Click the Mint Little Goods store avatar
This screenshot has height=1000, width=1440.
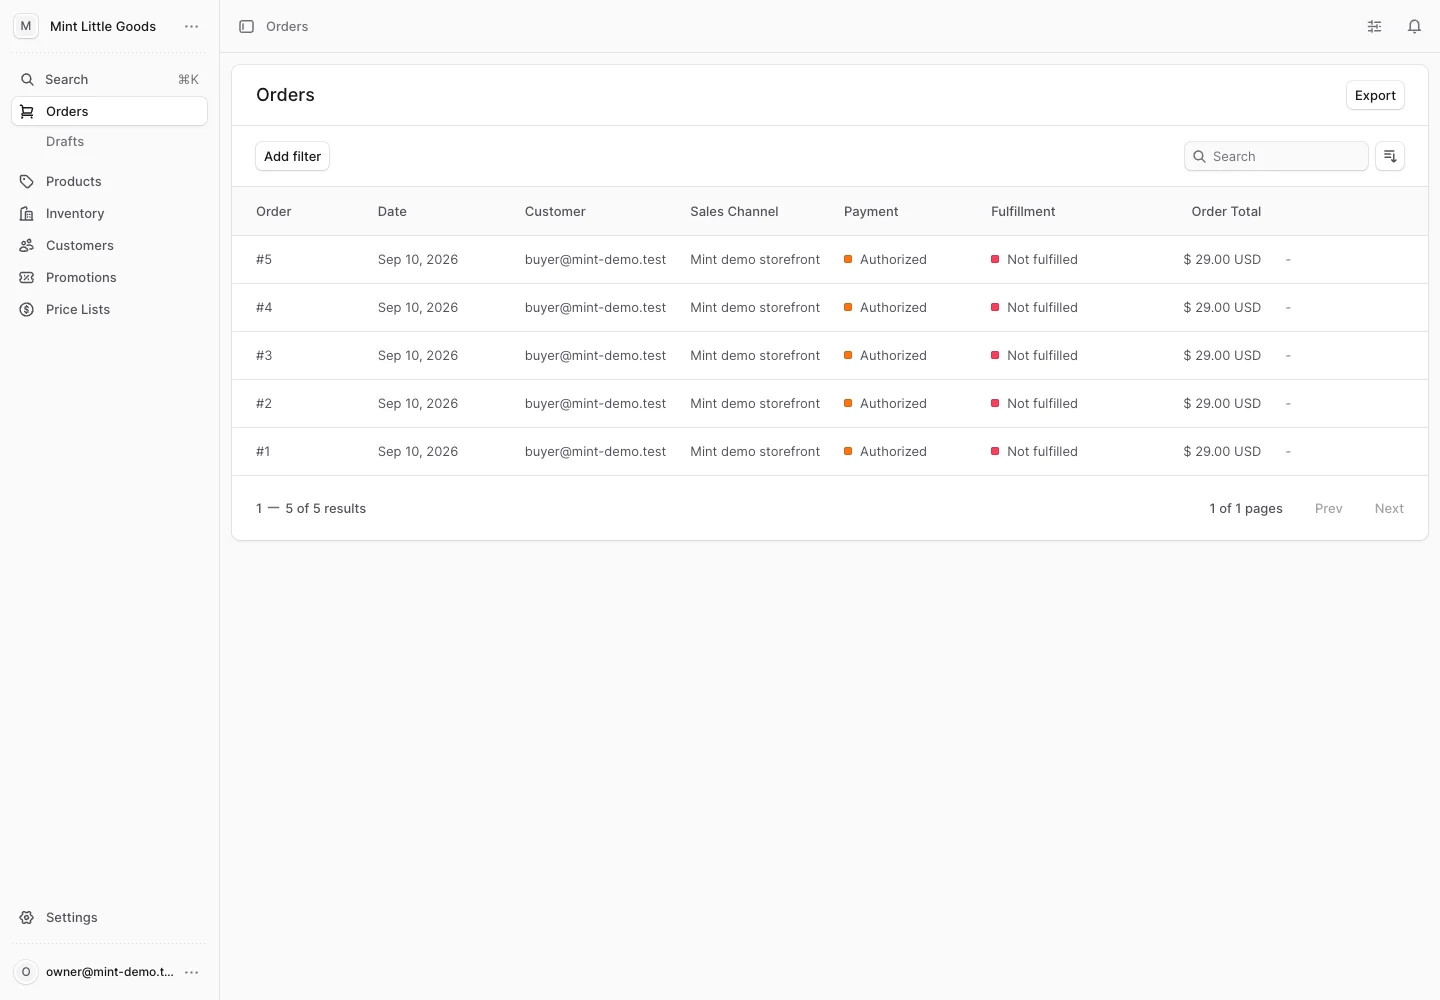pos(26,26)
